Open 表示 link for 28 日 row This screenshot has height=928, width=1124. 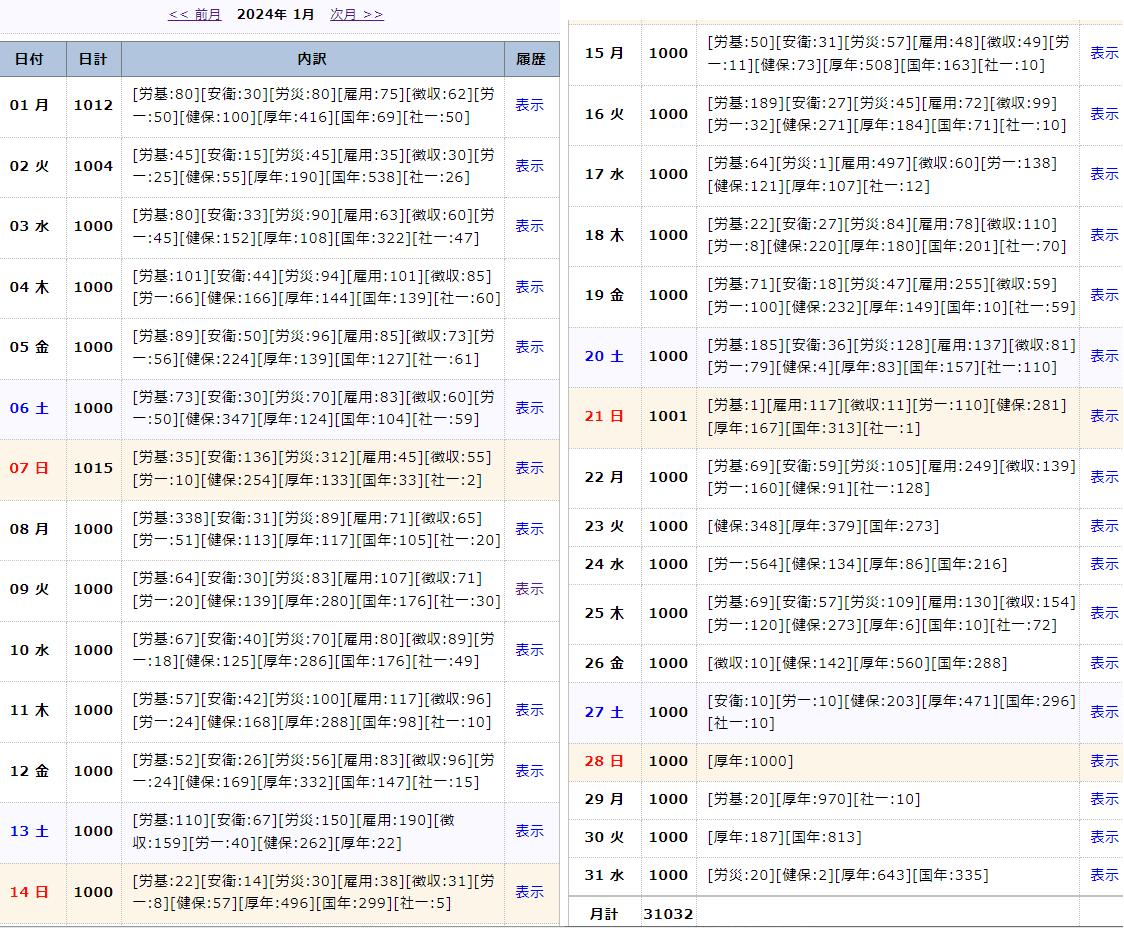click(1104, 762)
